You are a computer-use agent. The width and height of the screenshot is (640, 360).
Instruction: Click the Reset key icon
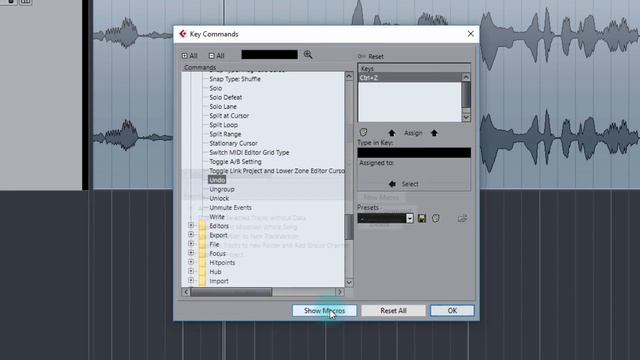click(x=361, y=56)
